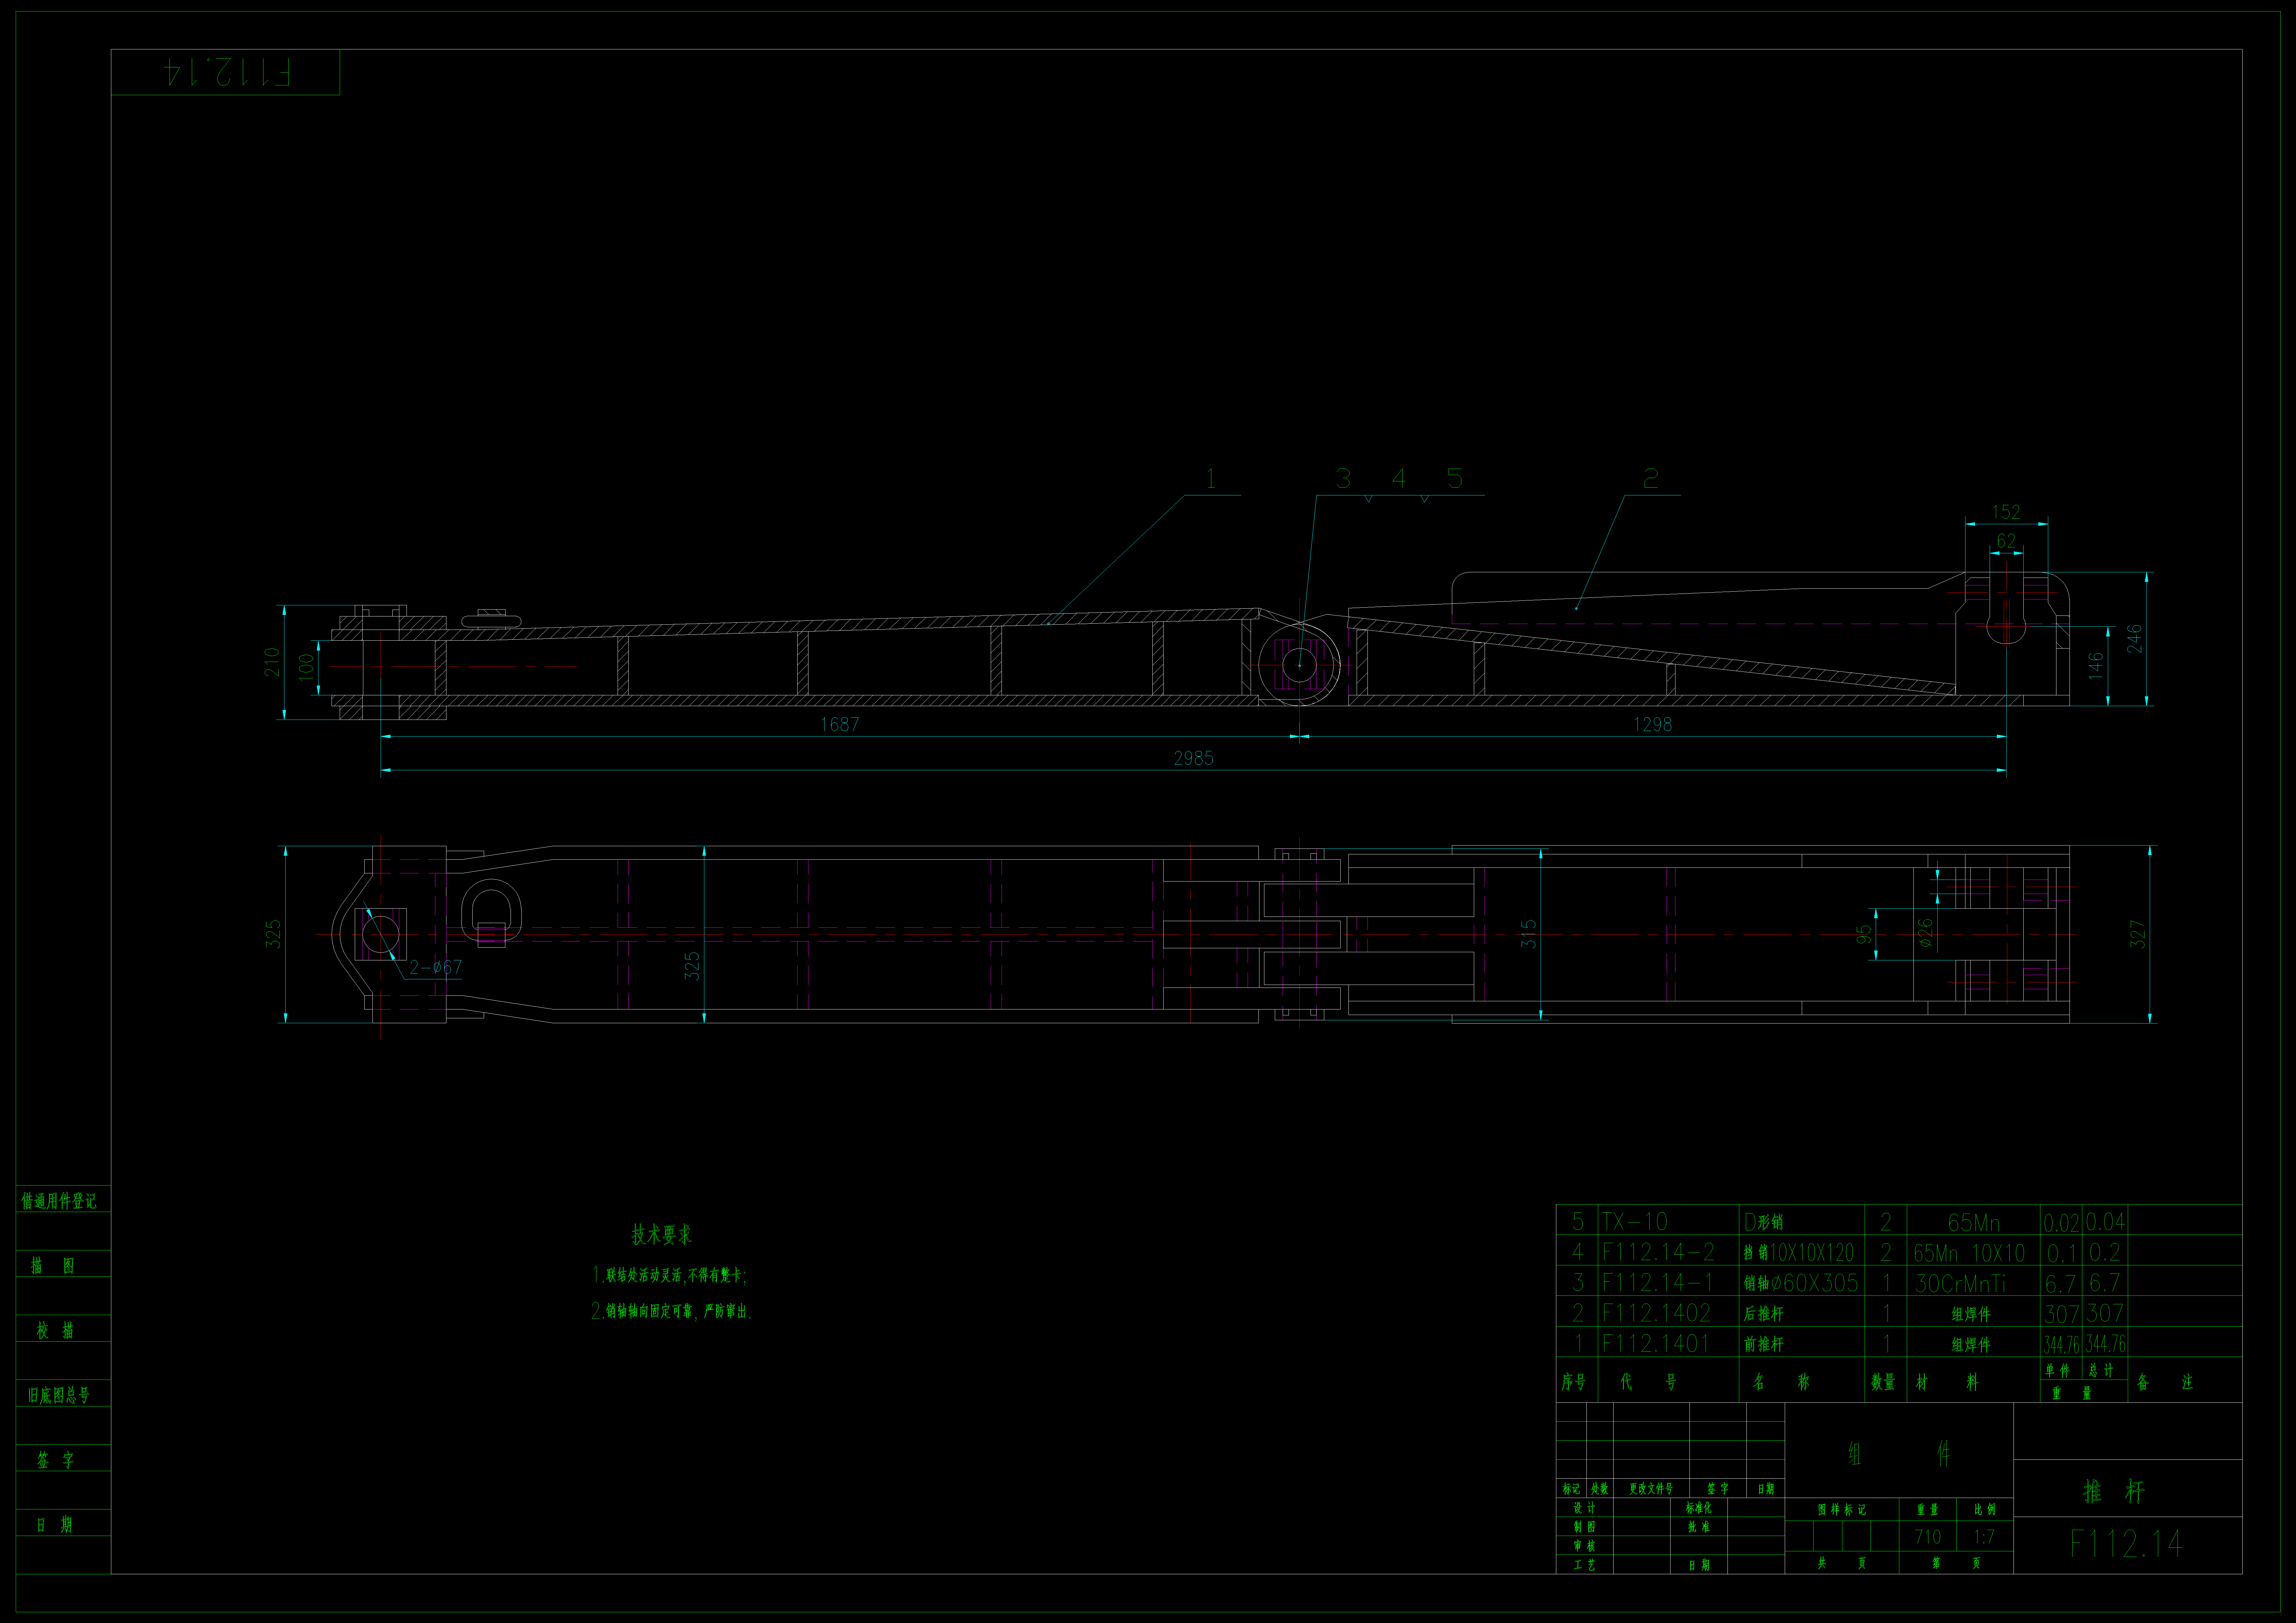Select the 数量 column header

(x=1883, y=1382)
